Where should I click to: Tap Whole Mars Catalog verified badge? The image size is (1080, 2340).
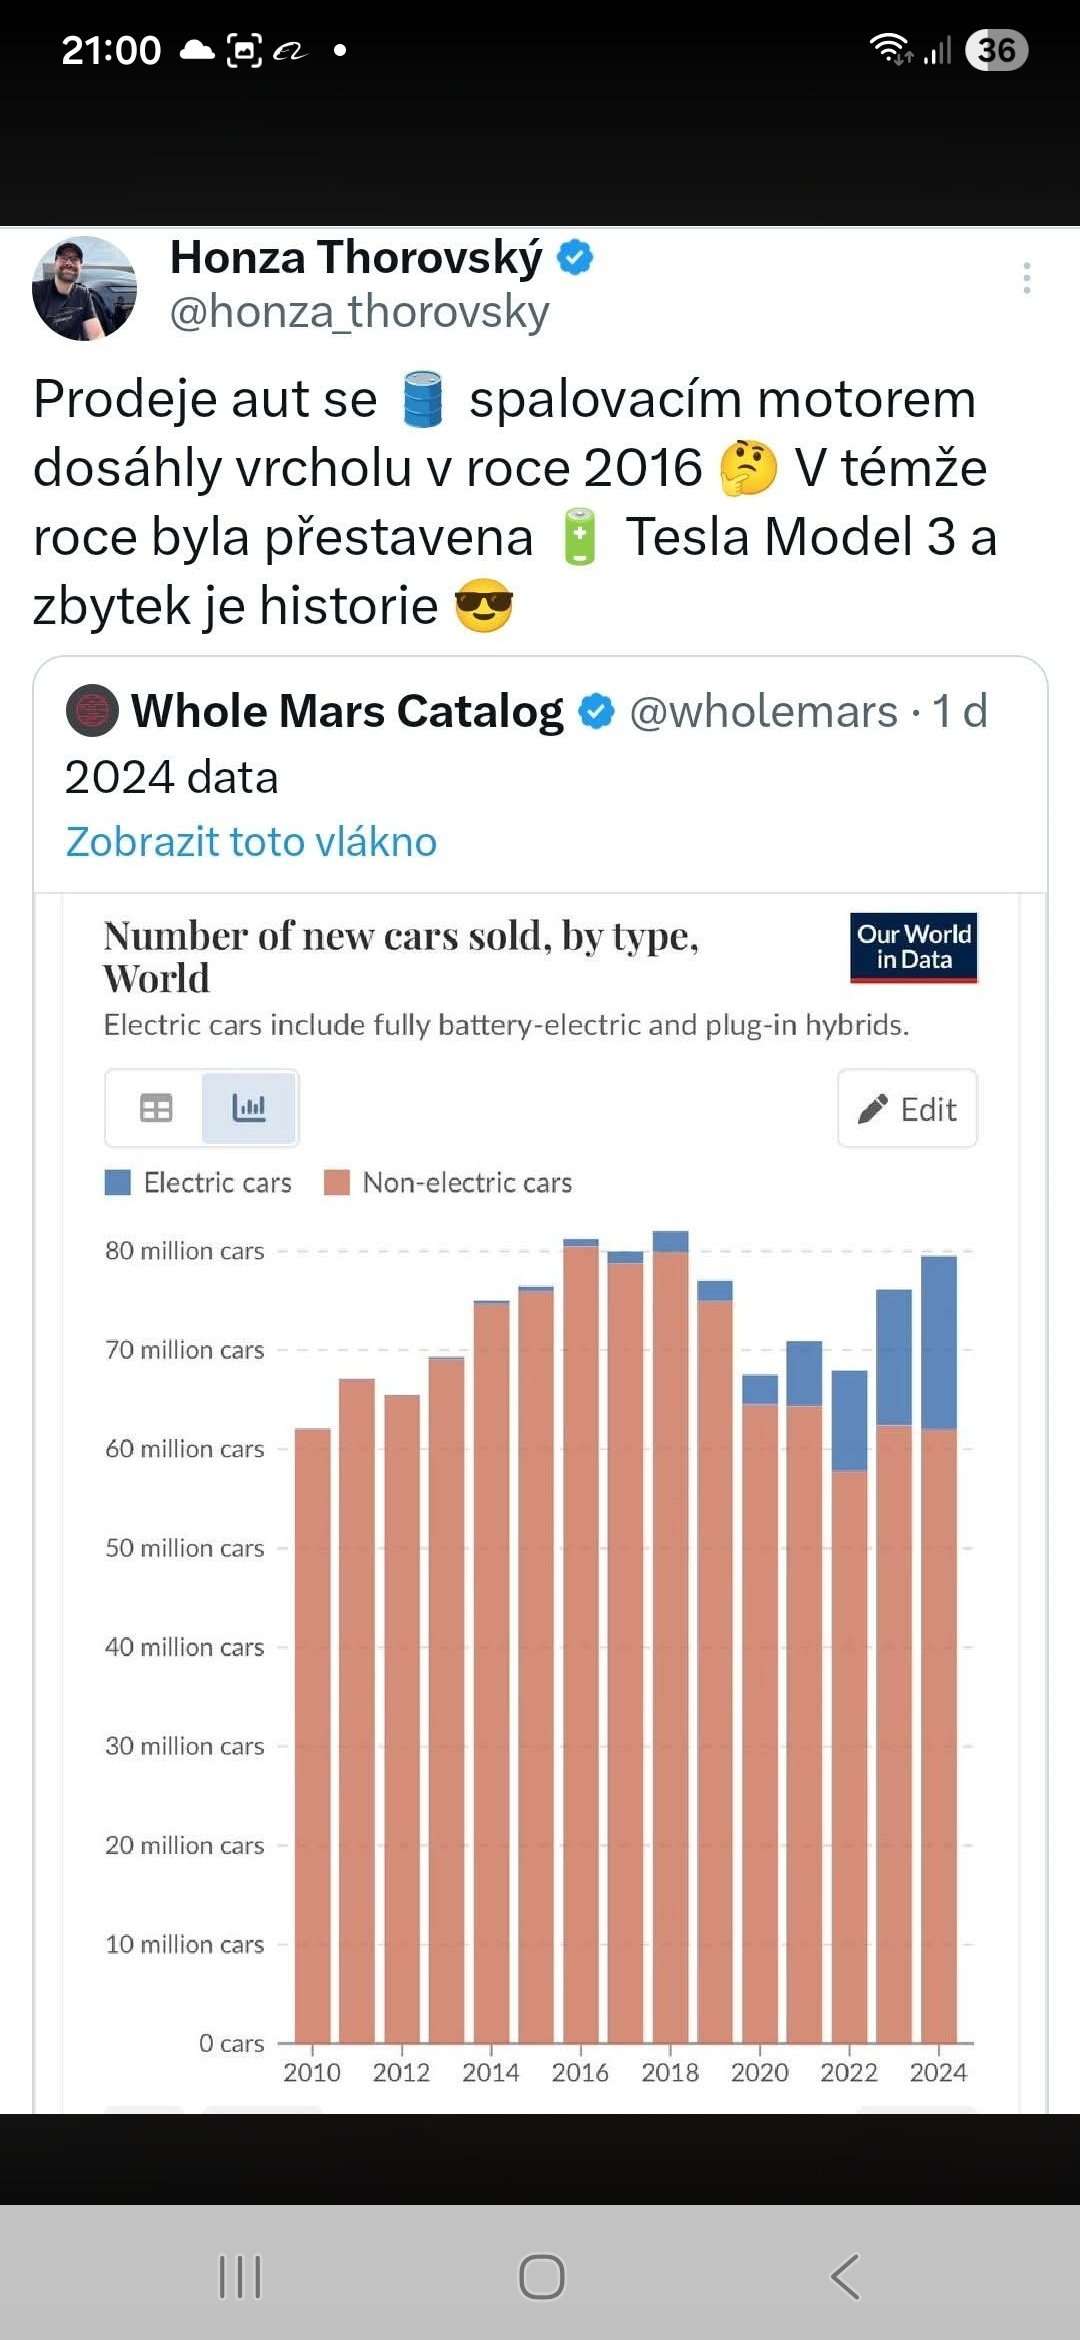click(x=597, y=712)
